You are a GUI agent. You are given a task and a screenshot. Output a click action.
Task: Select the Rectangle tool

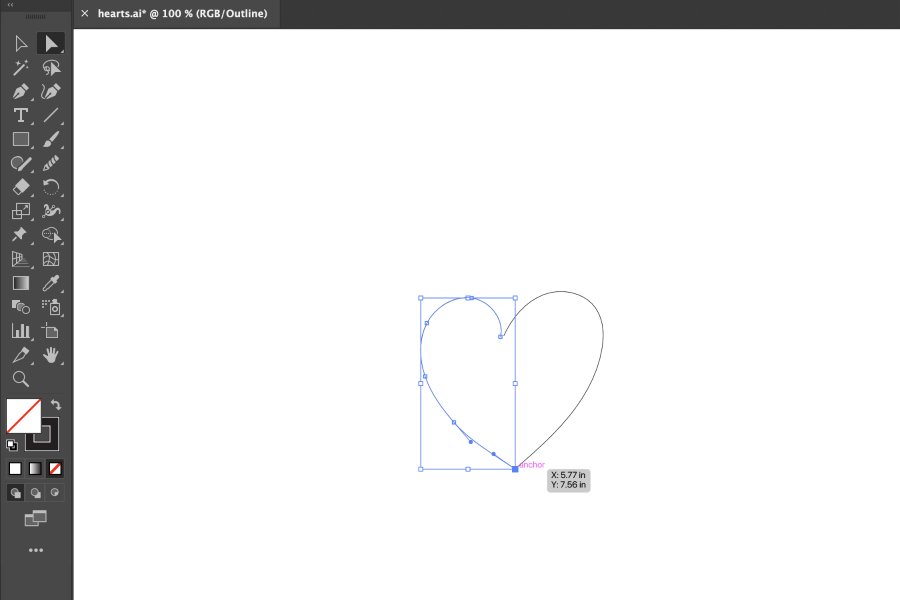[x=21, y=140]
